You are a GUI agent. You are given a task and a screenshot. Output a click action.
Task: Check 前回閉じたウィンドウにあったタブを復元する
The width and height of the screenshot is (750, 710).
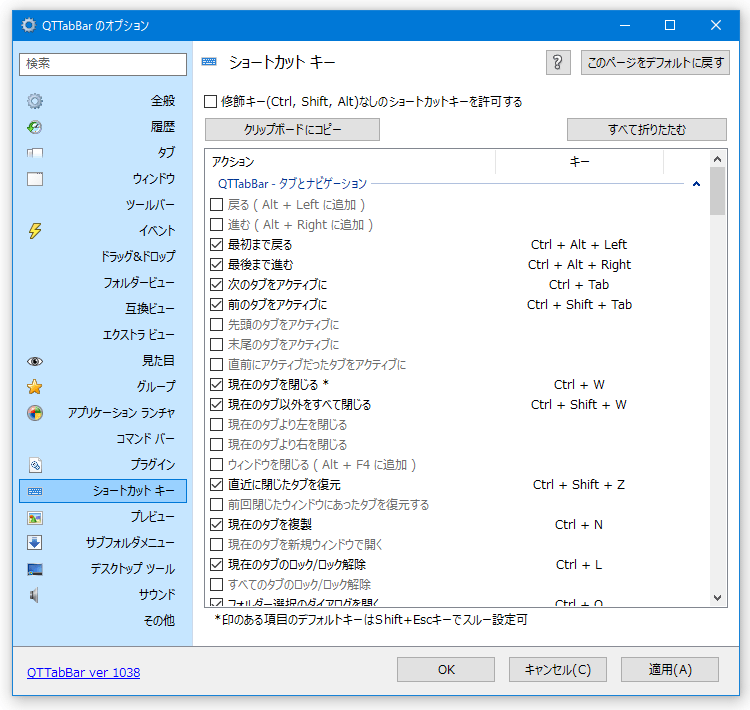(217, 505)
